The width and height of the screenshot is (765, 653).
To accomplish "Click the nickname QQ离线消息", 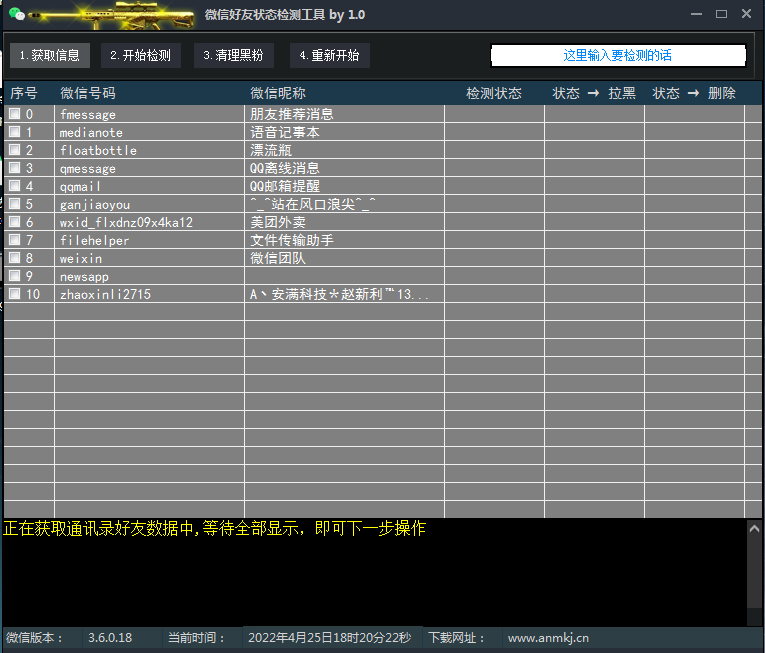I will (x=285, y=168).
